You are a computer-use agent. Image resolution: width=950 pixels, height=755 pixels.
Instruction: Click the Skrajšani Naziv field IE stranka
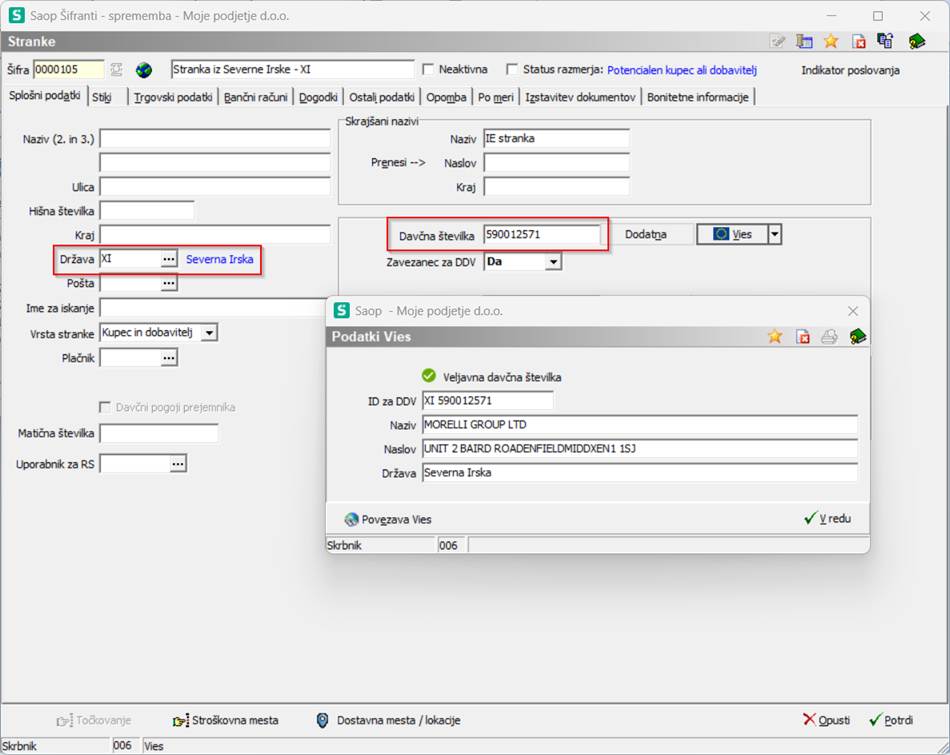click(x=556, y=138)
